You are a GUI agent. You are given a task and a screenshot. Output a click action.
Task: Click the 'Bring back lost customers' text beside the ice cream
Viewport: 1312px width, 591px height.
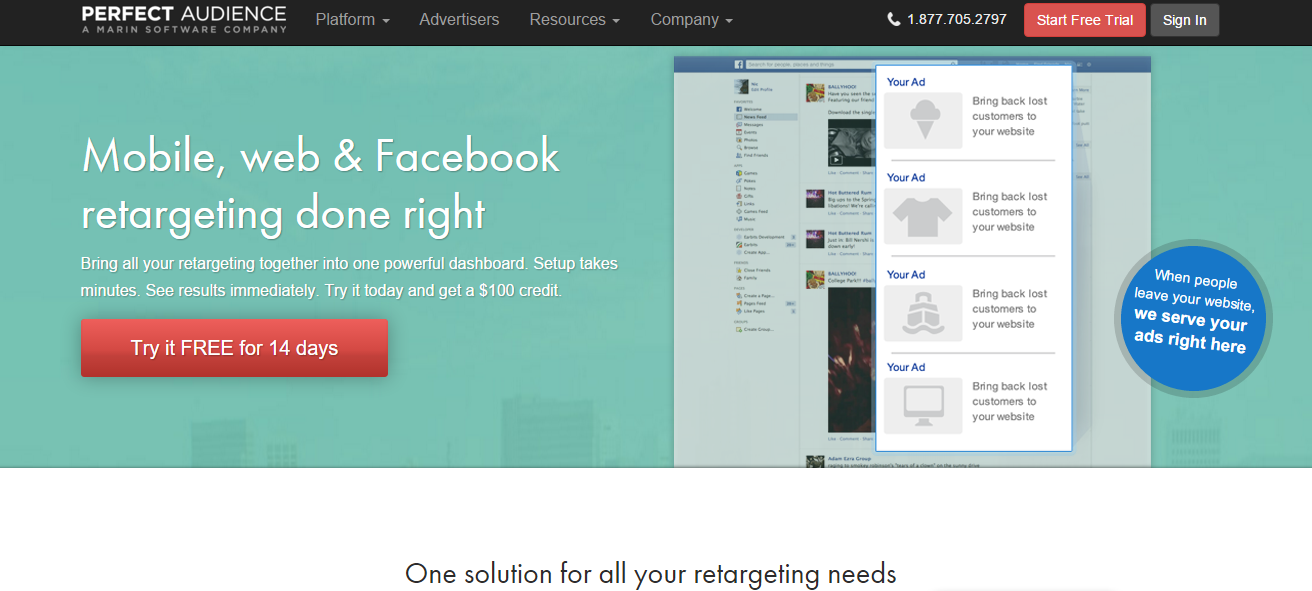[1010, 116]
